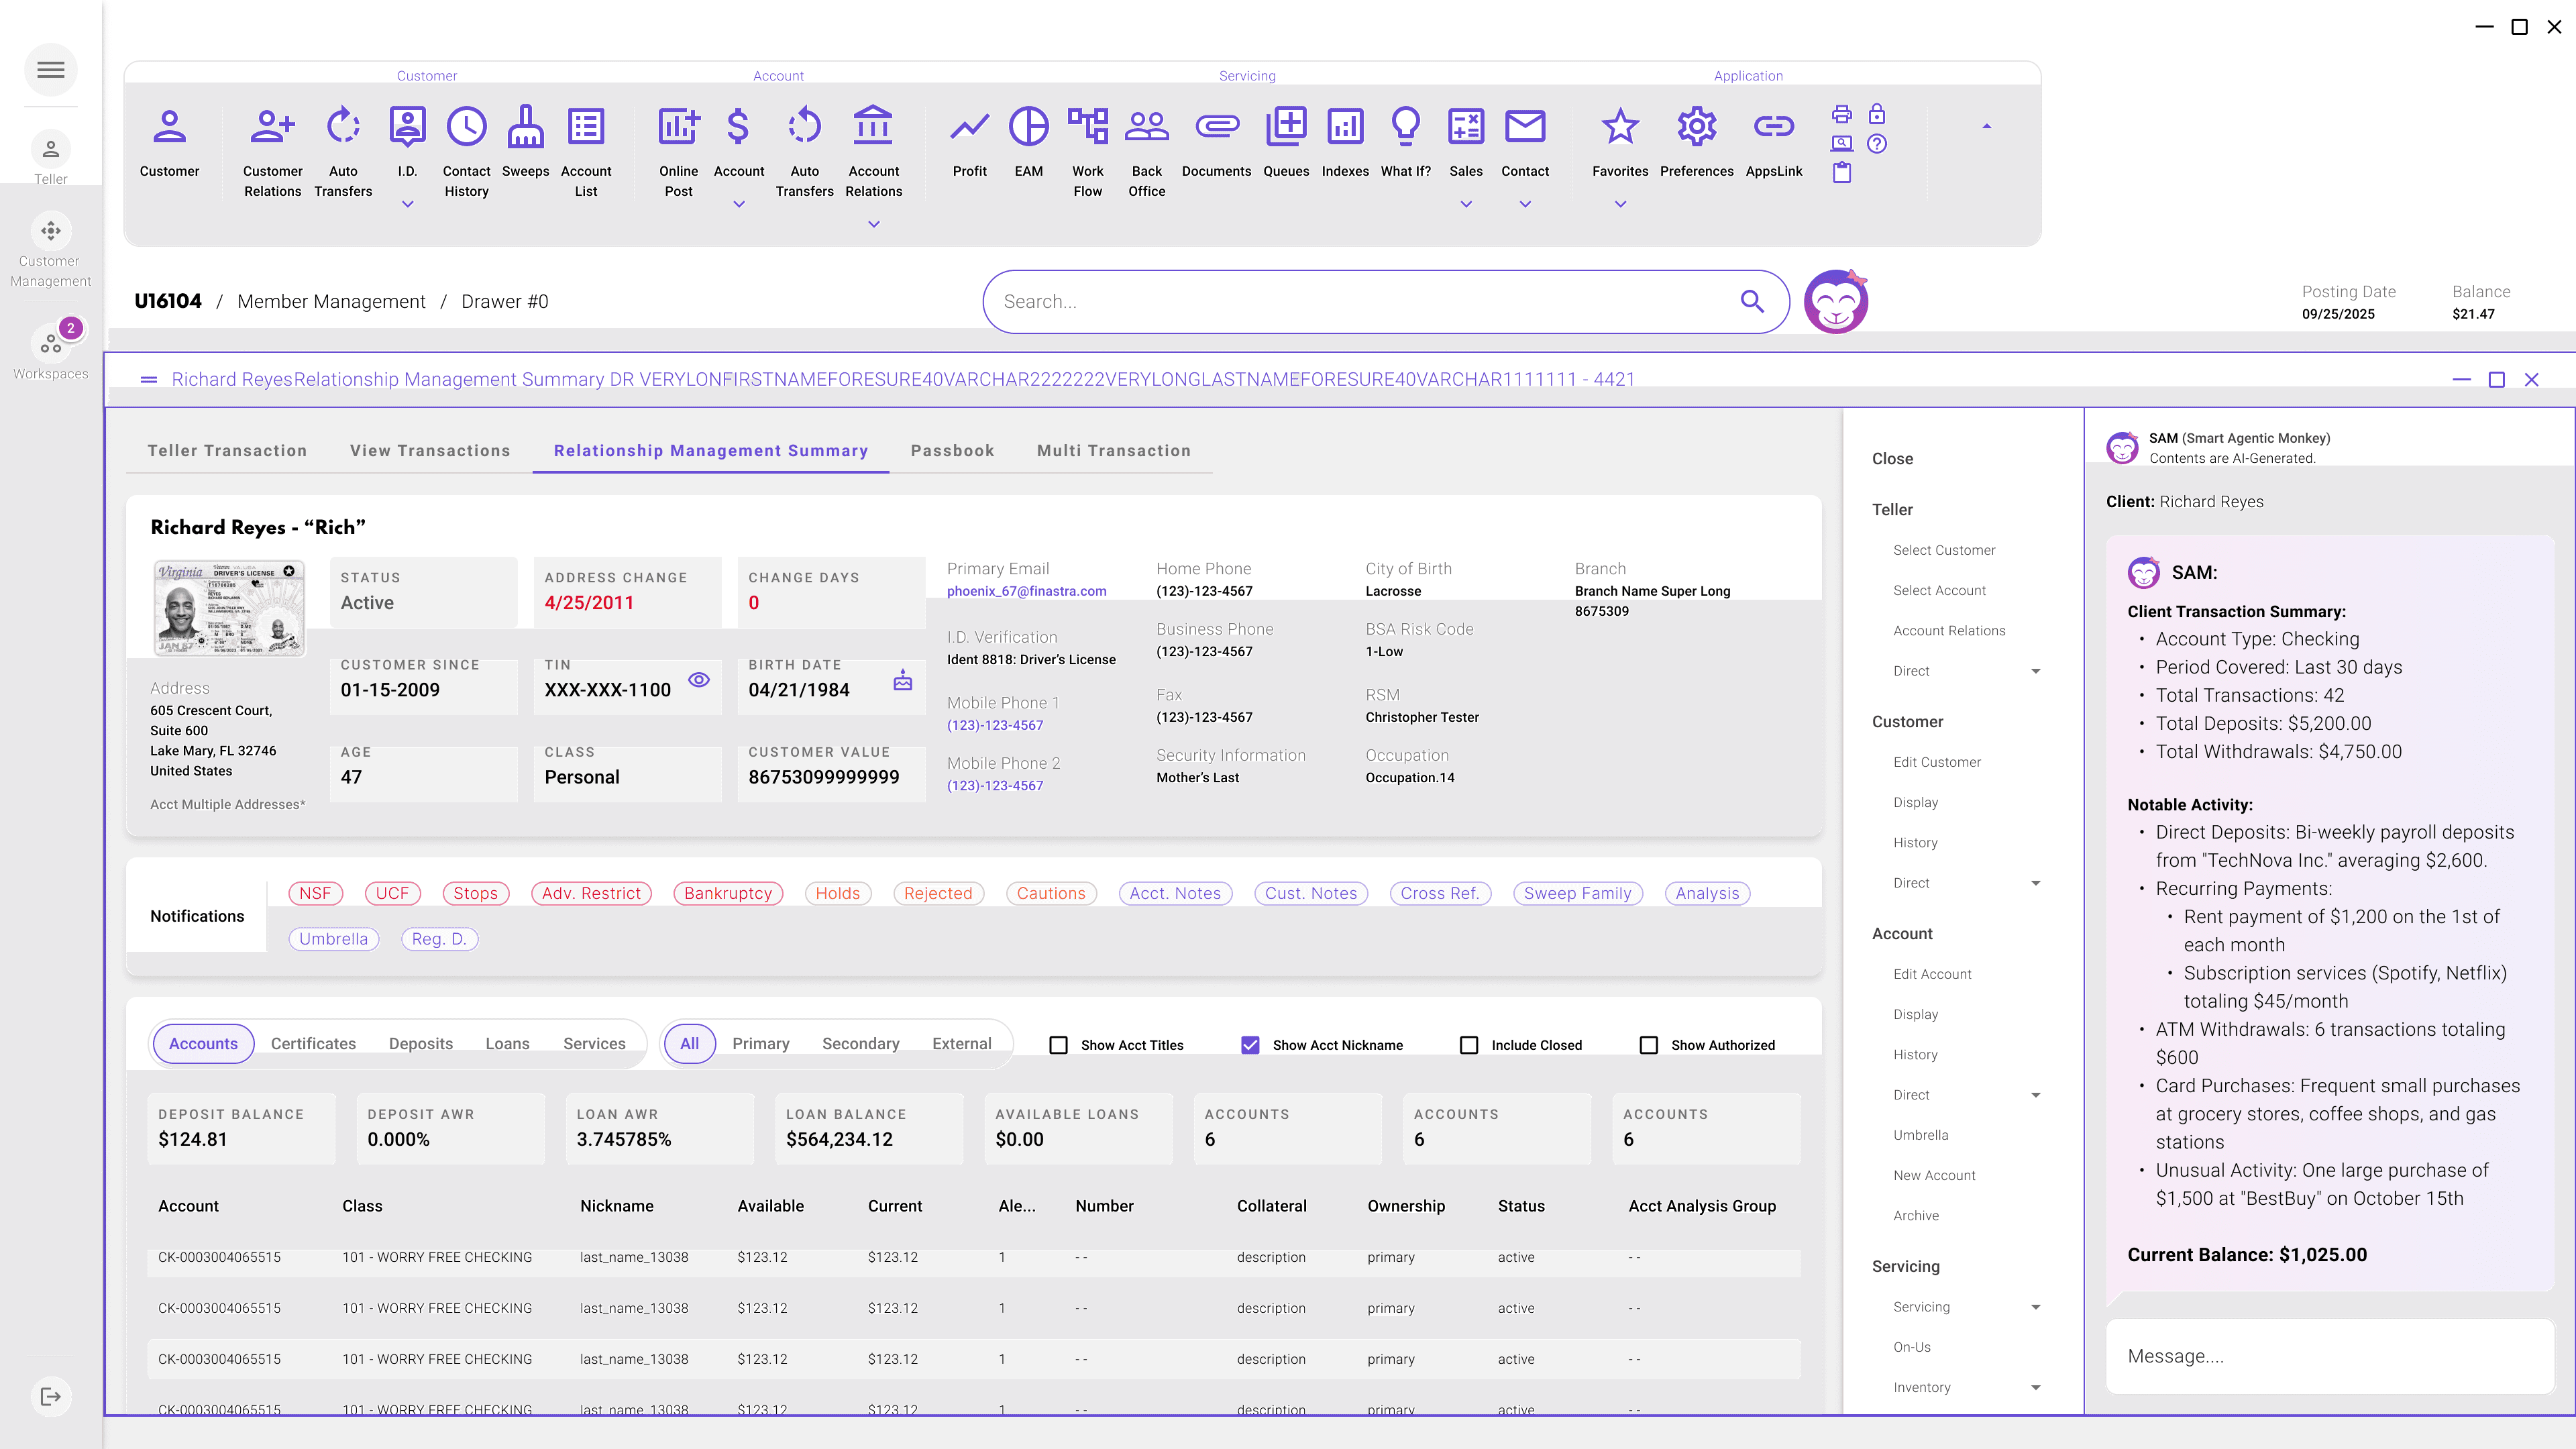The height and width of the screenshot is (1449, 2576).
Task: Switch to the Passbook tab
Action: point(952,451)
